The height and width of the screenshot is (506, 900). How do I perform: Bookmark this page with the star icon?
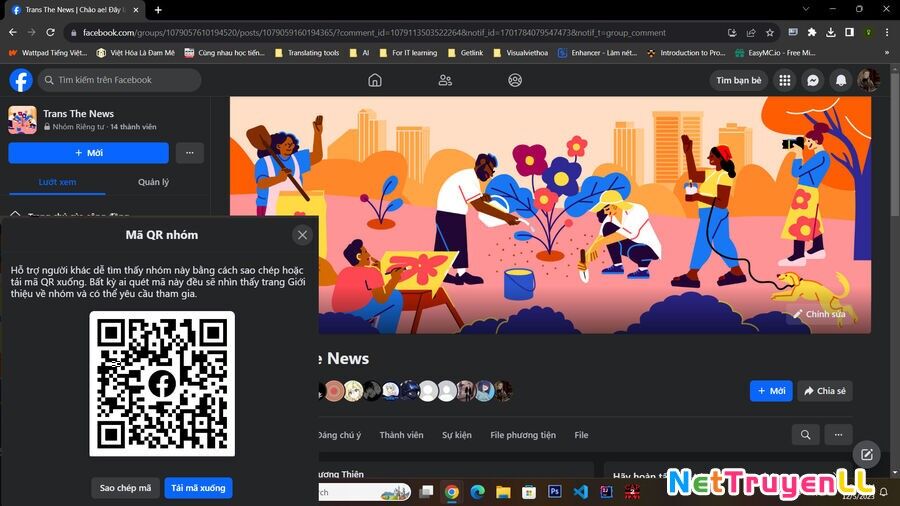pyautogui.click(x=770, y=33)
